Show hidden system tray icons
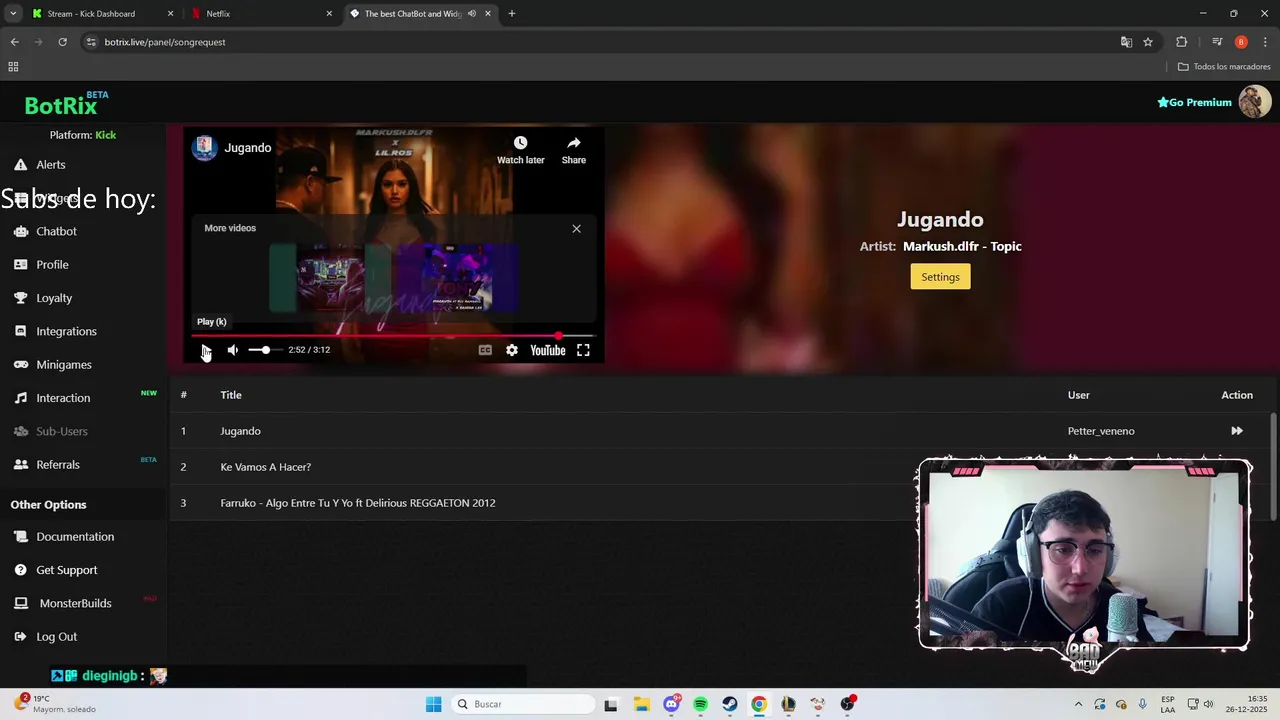 [x=1078, y=704]
